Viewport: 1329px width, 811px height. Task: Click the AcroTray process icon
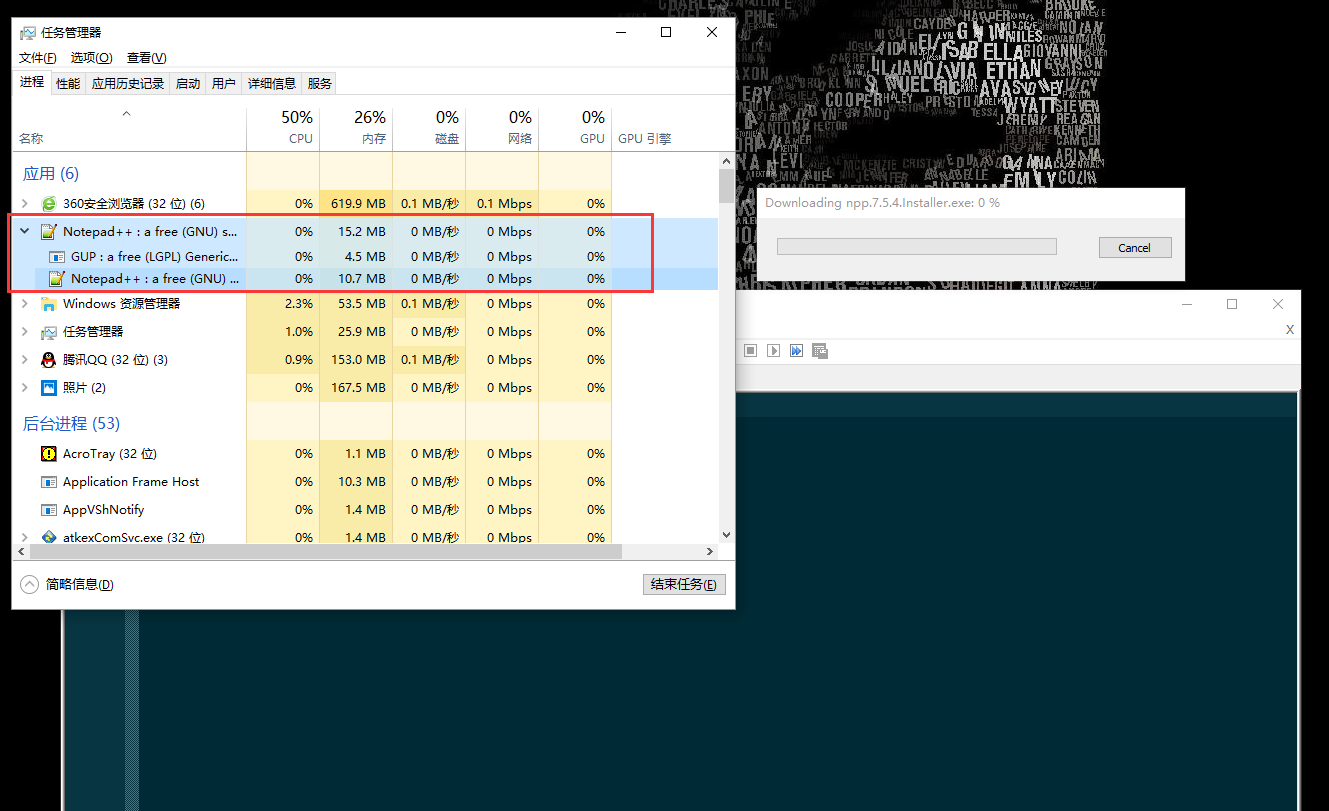click(x=49, y=453)
